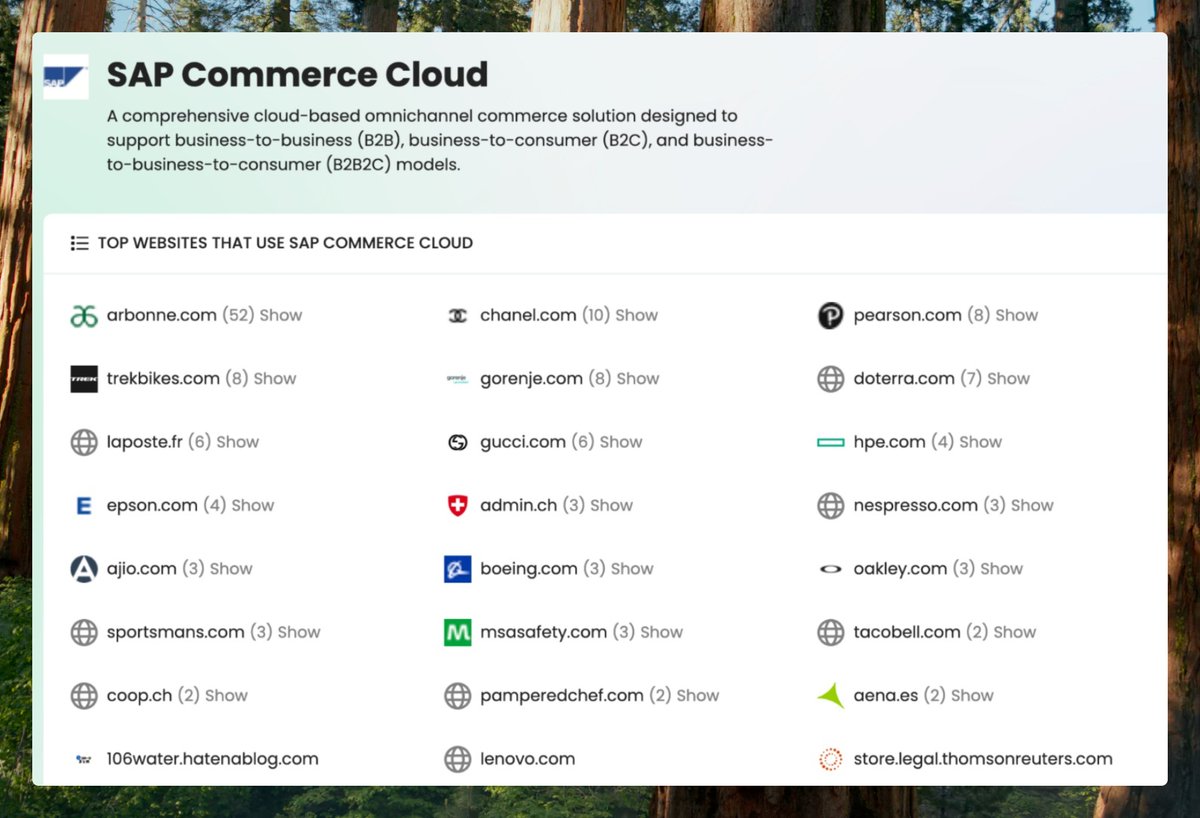Expand Show for nespresso.com

point(1032,505)
